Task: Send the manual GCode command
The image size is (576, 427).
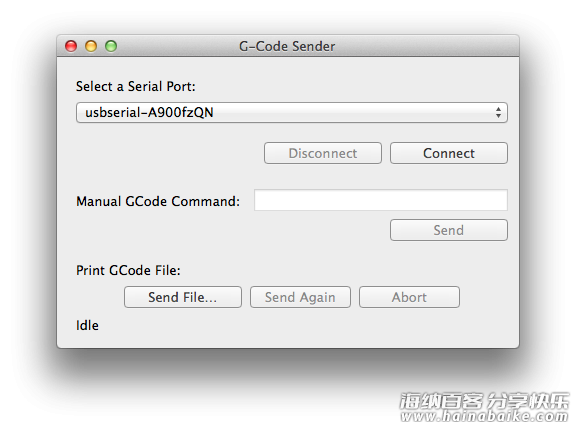Action: 449,230
